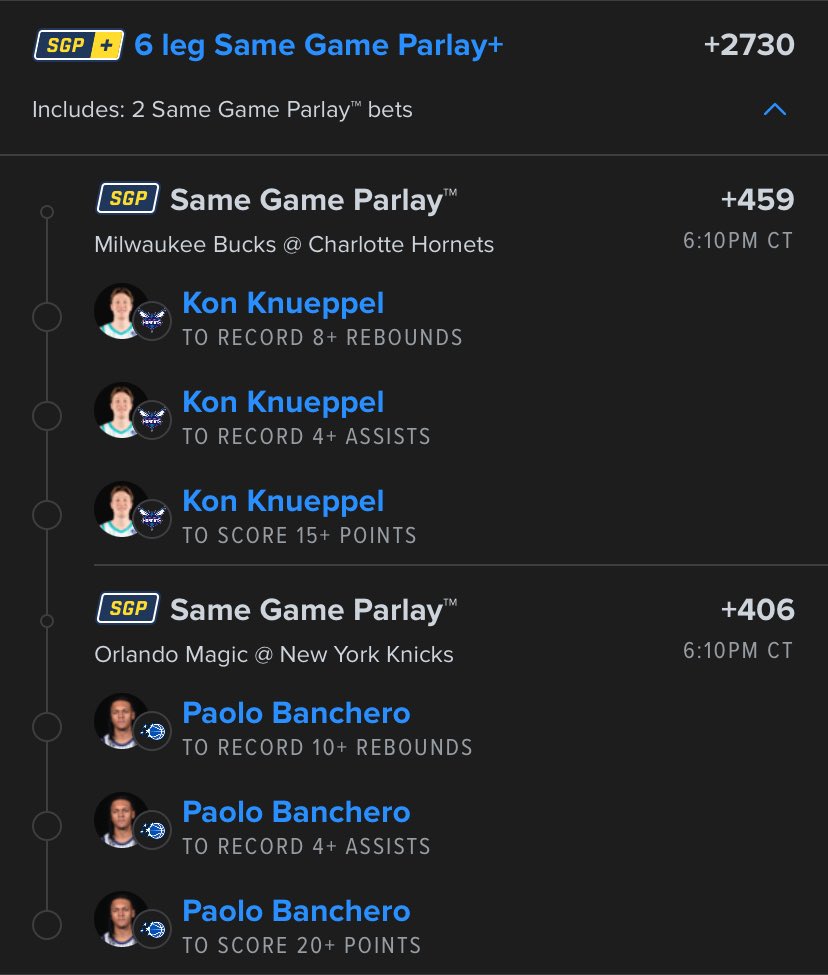
Task: Open Kon Knueppel 8+ rebounds player photo
Action: 121,312
